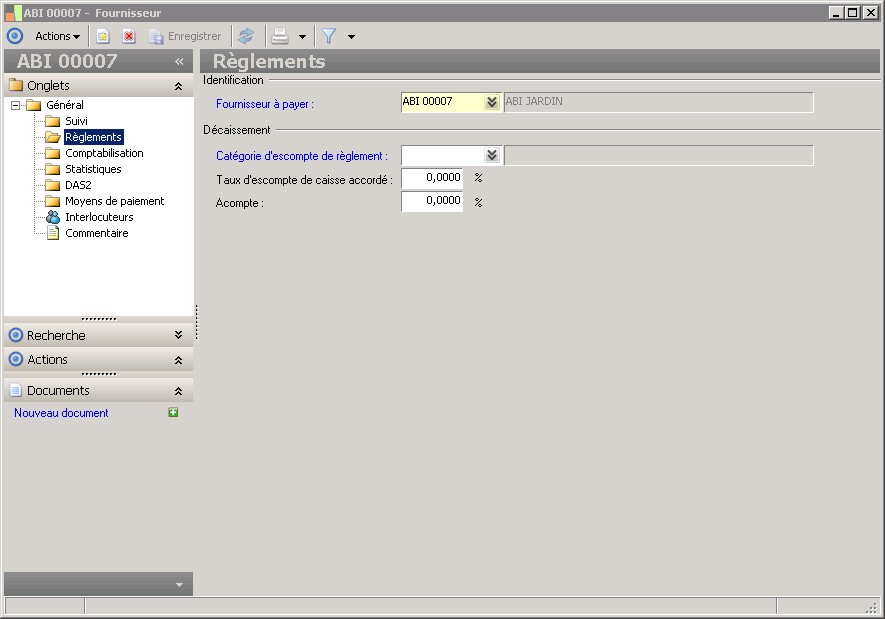Click the blue circle icon left of Actions
Image resolution: width=885 pixels, height=619 pixels.
15,36
